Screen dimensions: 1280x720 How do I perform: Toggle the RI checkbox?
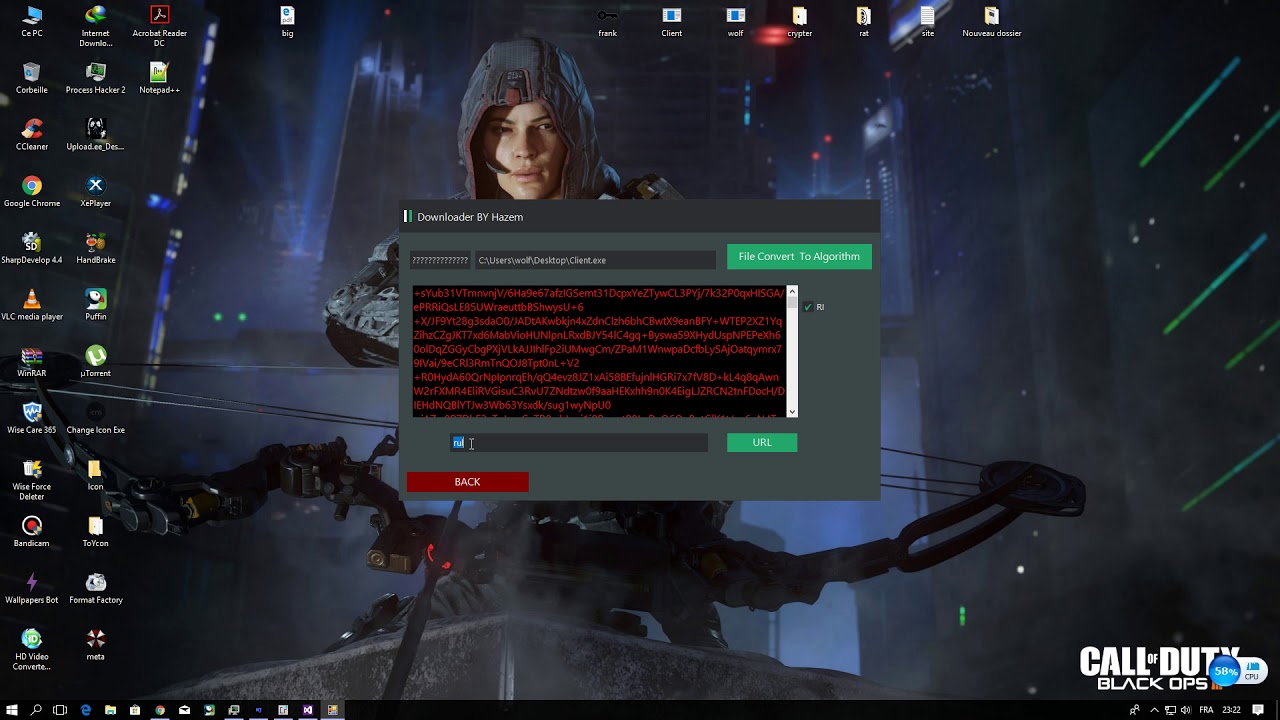808,307
